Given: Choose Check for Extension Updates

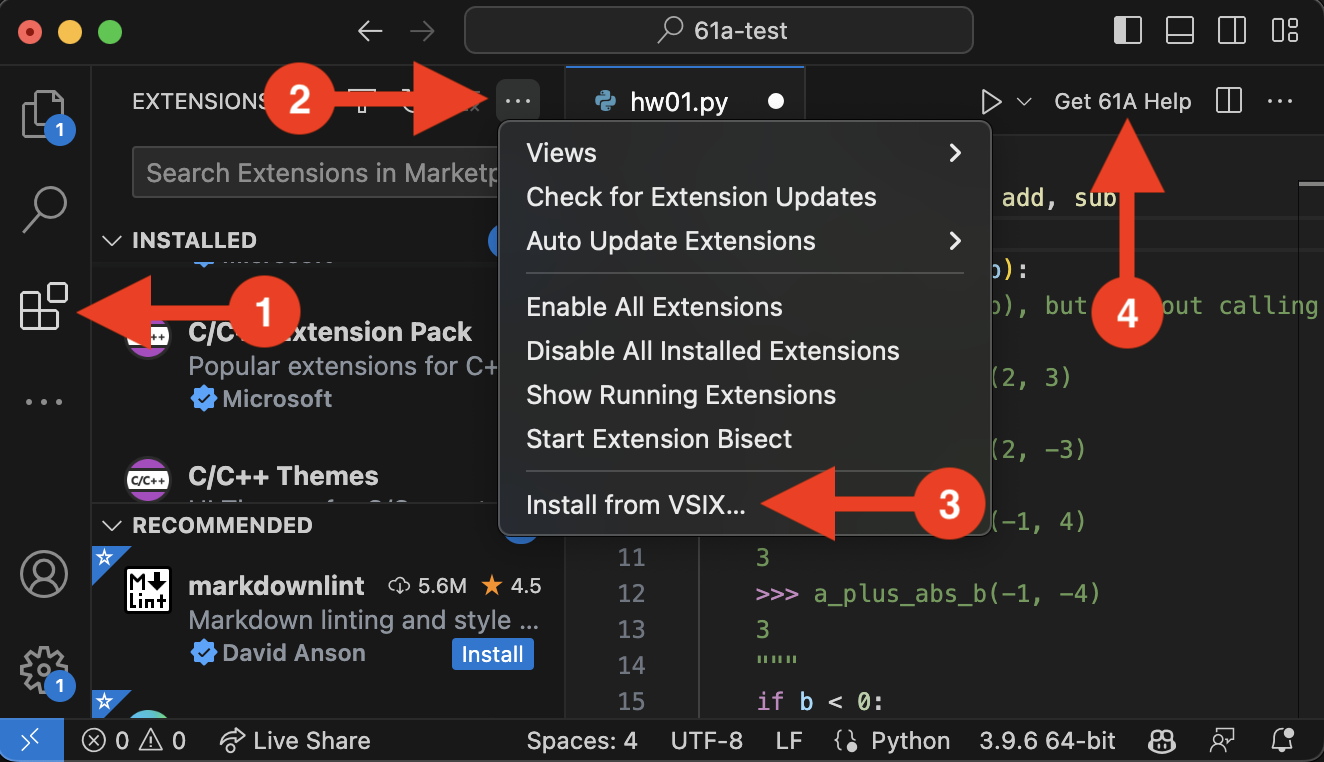Looking at the screenshot, I should (x=701, y=197).
